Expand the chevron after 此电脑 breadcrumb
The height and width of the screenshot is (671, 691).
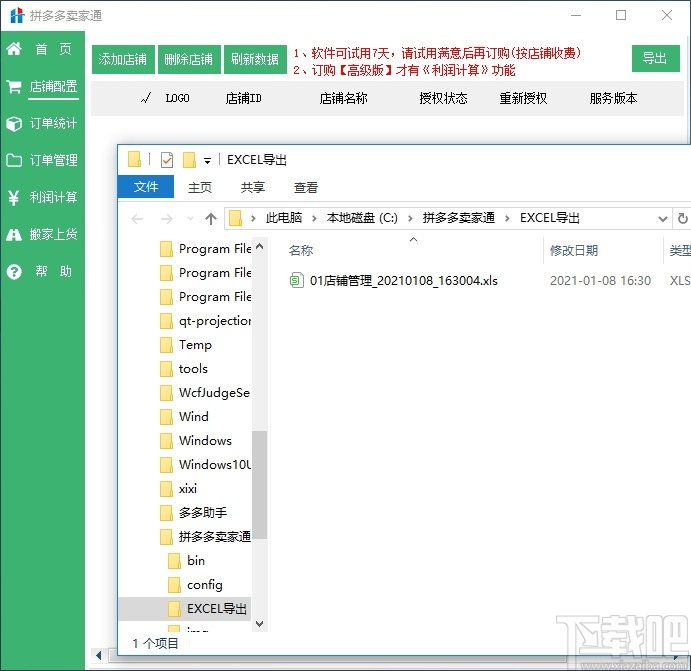click(x=314, y=219)
